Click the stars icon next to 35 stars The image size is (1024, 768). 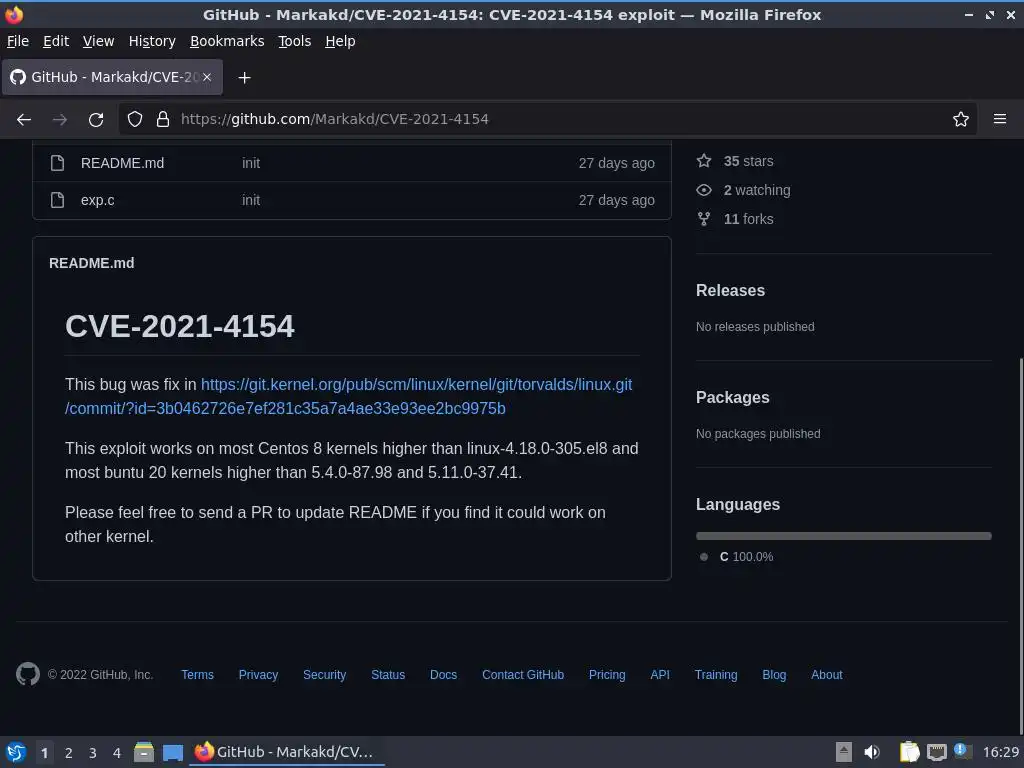[703, 161]
